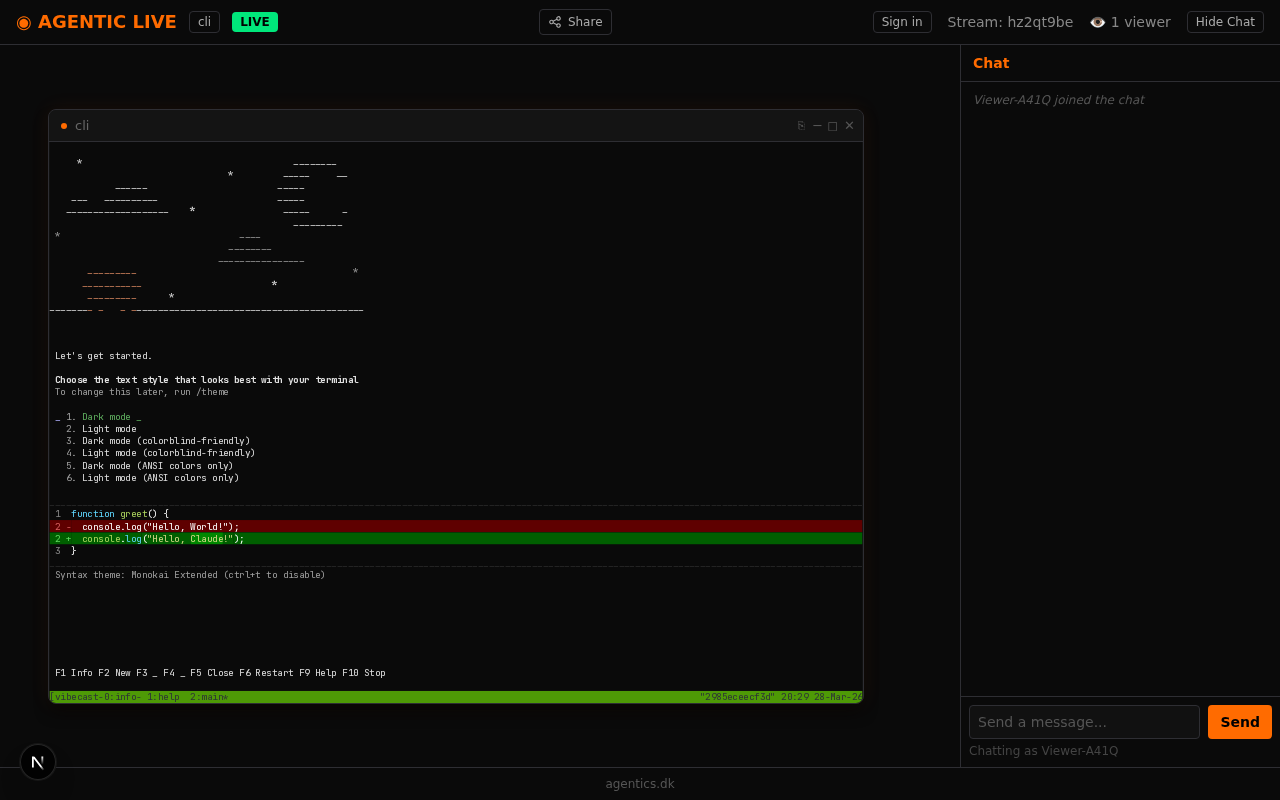Choose Light mode (colorblind-friendly) option
Screen dimensions: 1280x800
click(168, 453)
